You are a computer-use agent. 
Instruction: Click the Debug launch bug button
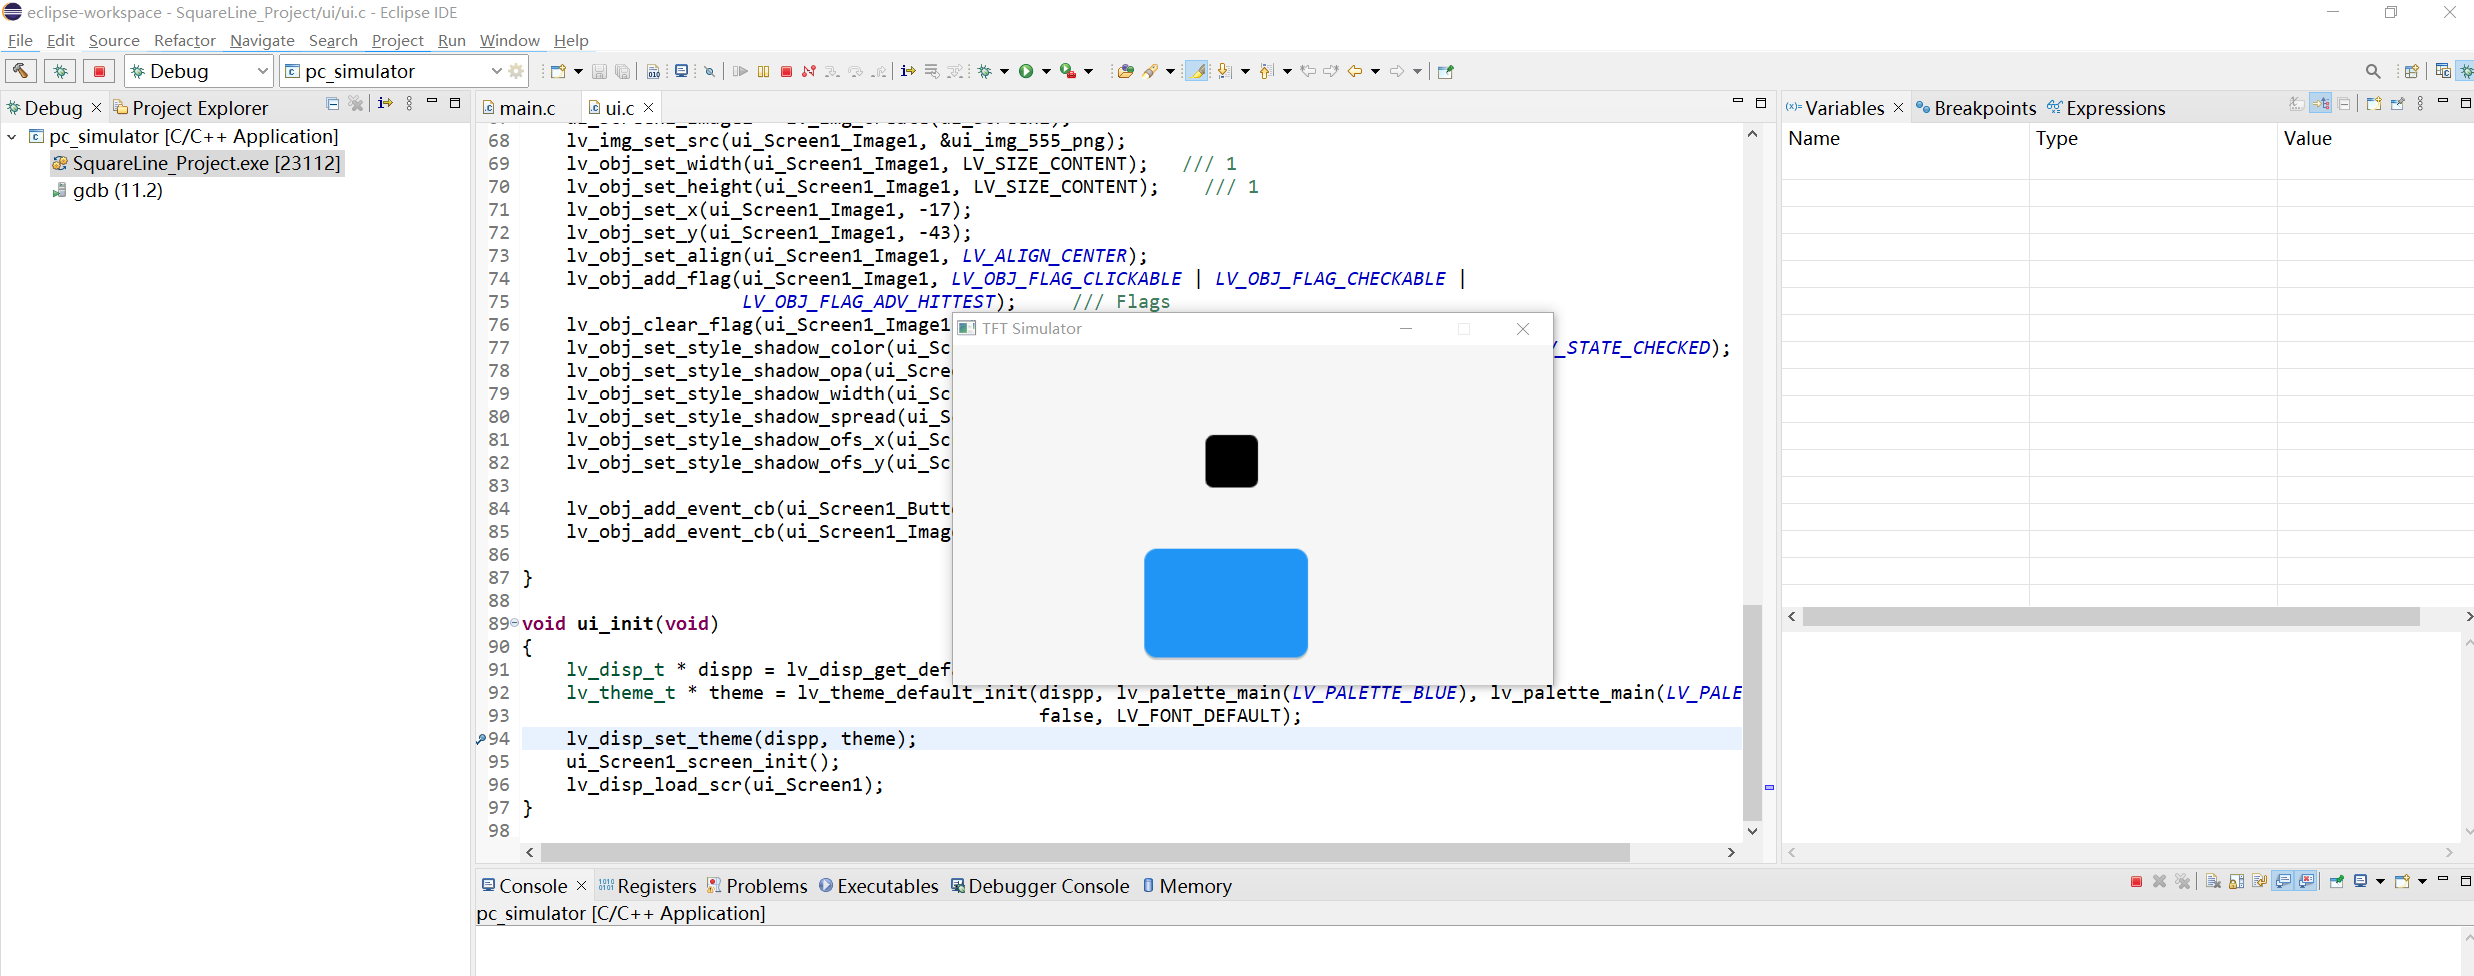click(x=61, y=71)
